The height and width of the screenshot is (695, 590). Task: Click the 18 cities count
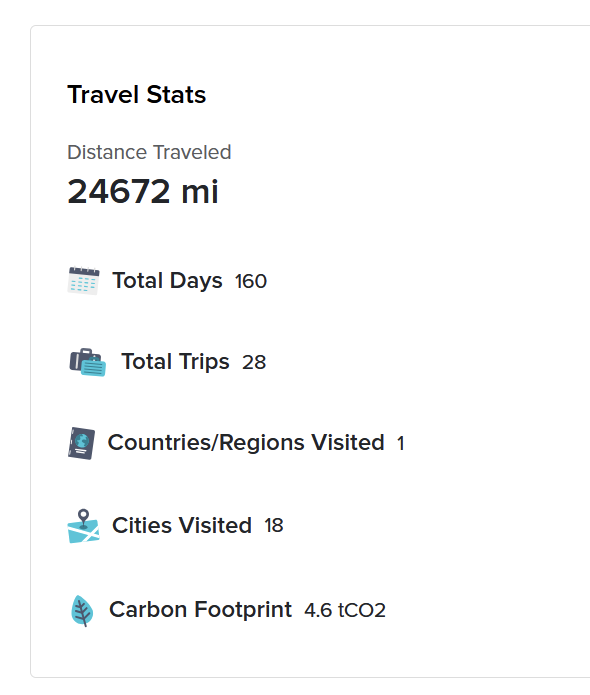point(274,526)
